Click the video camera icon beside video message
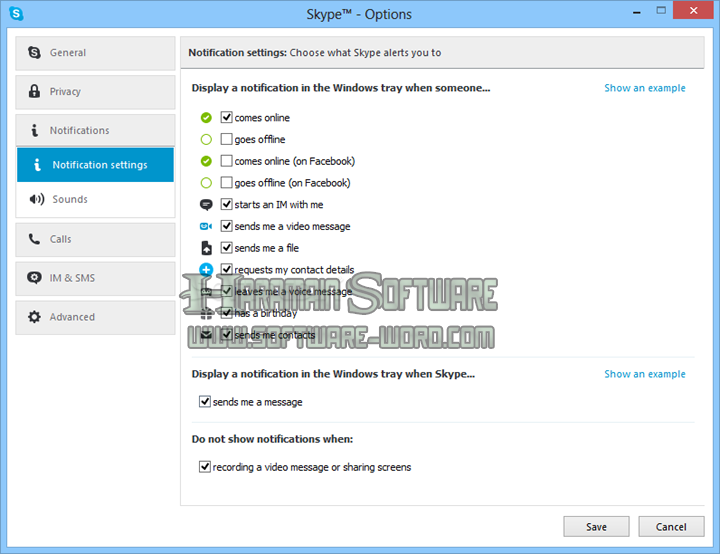The image size is (720, 554). 206,226
